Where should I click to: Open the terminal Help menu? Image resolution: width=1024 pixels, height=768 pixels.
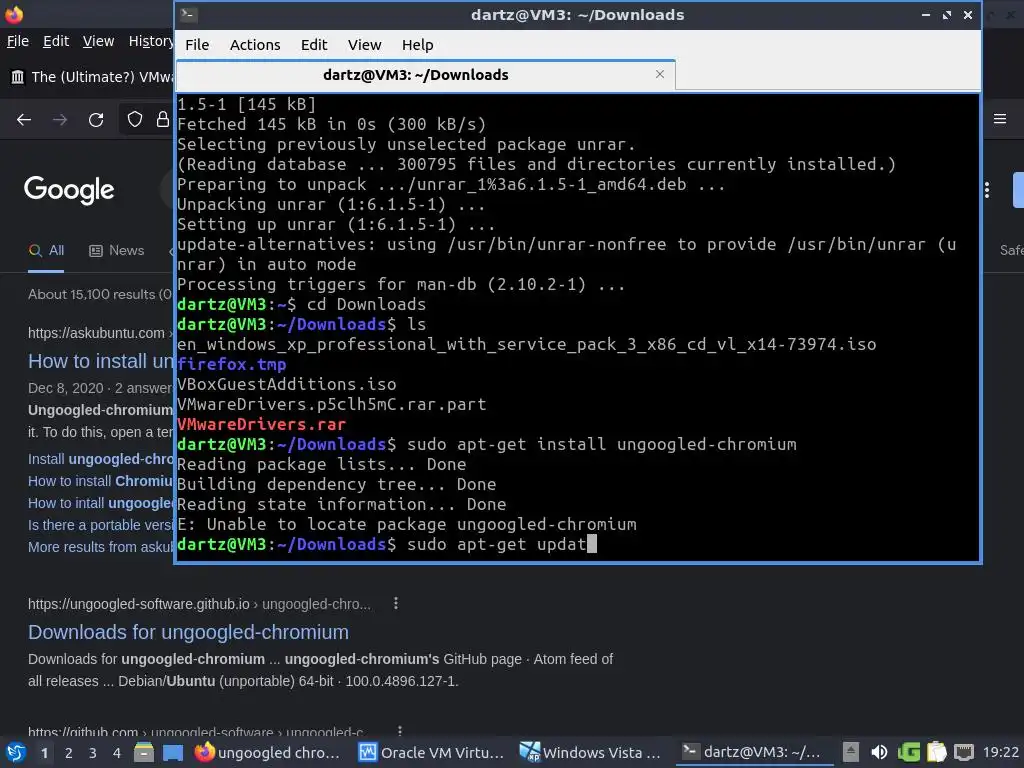point(417,45)
